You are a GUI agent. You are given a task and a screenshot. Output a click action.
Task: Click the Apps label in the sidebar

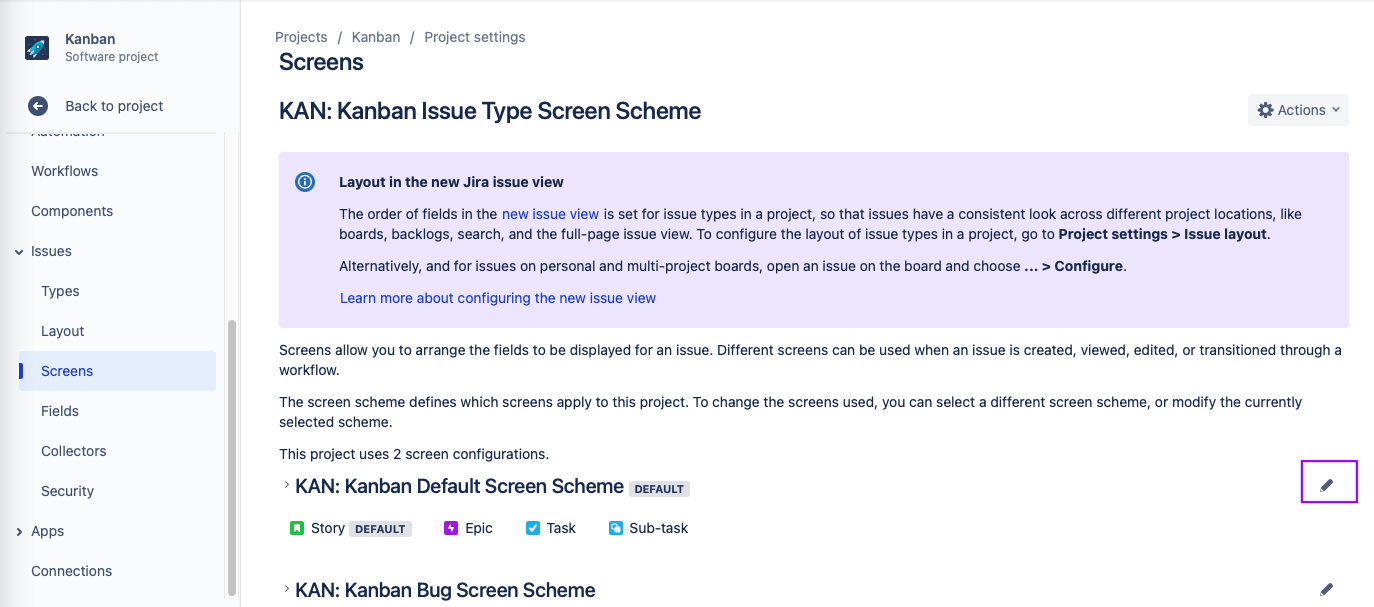tap(47, 531)
